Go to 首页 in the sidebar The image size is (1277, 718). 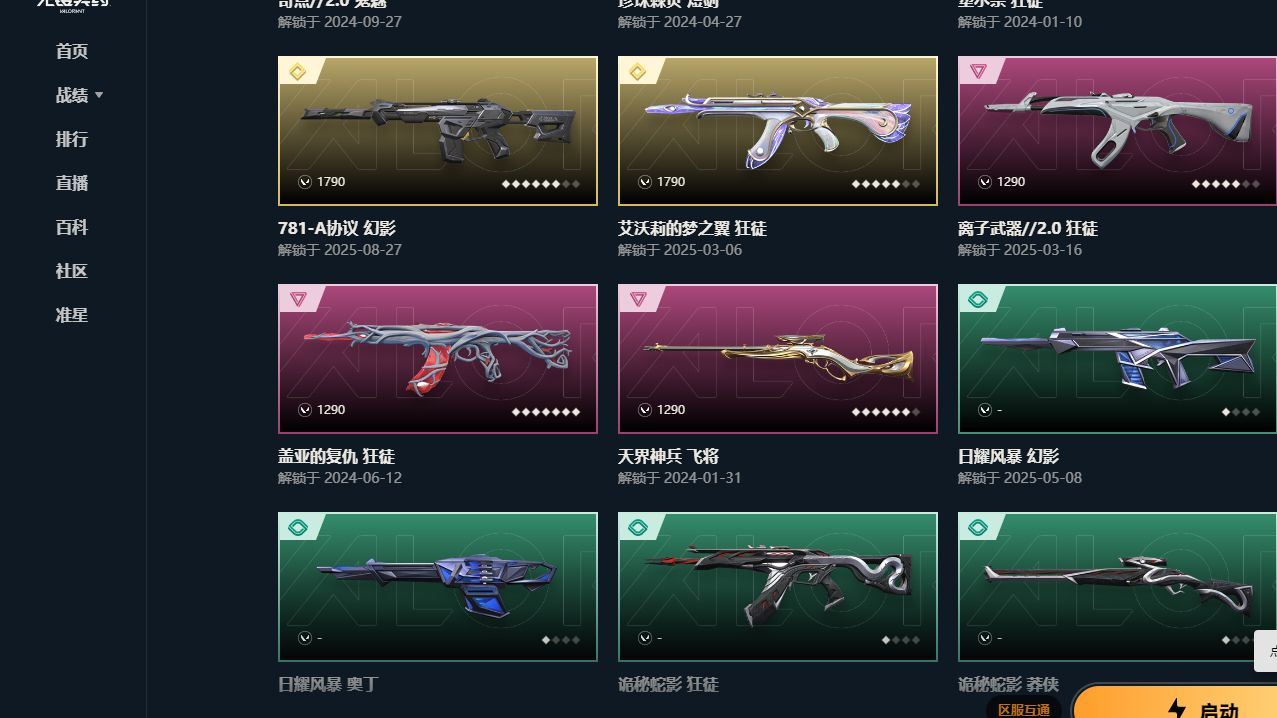(x=72, y=51)
